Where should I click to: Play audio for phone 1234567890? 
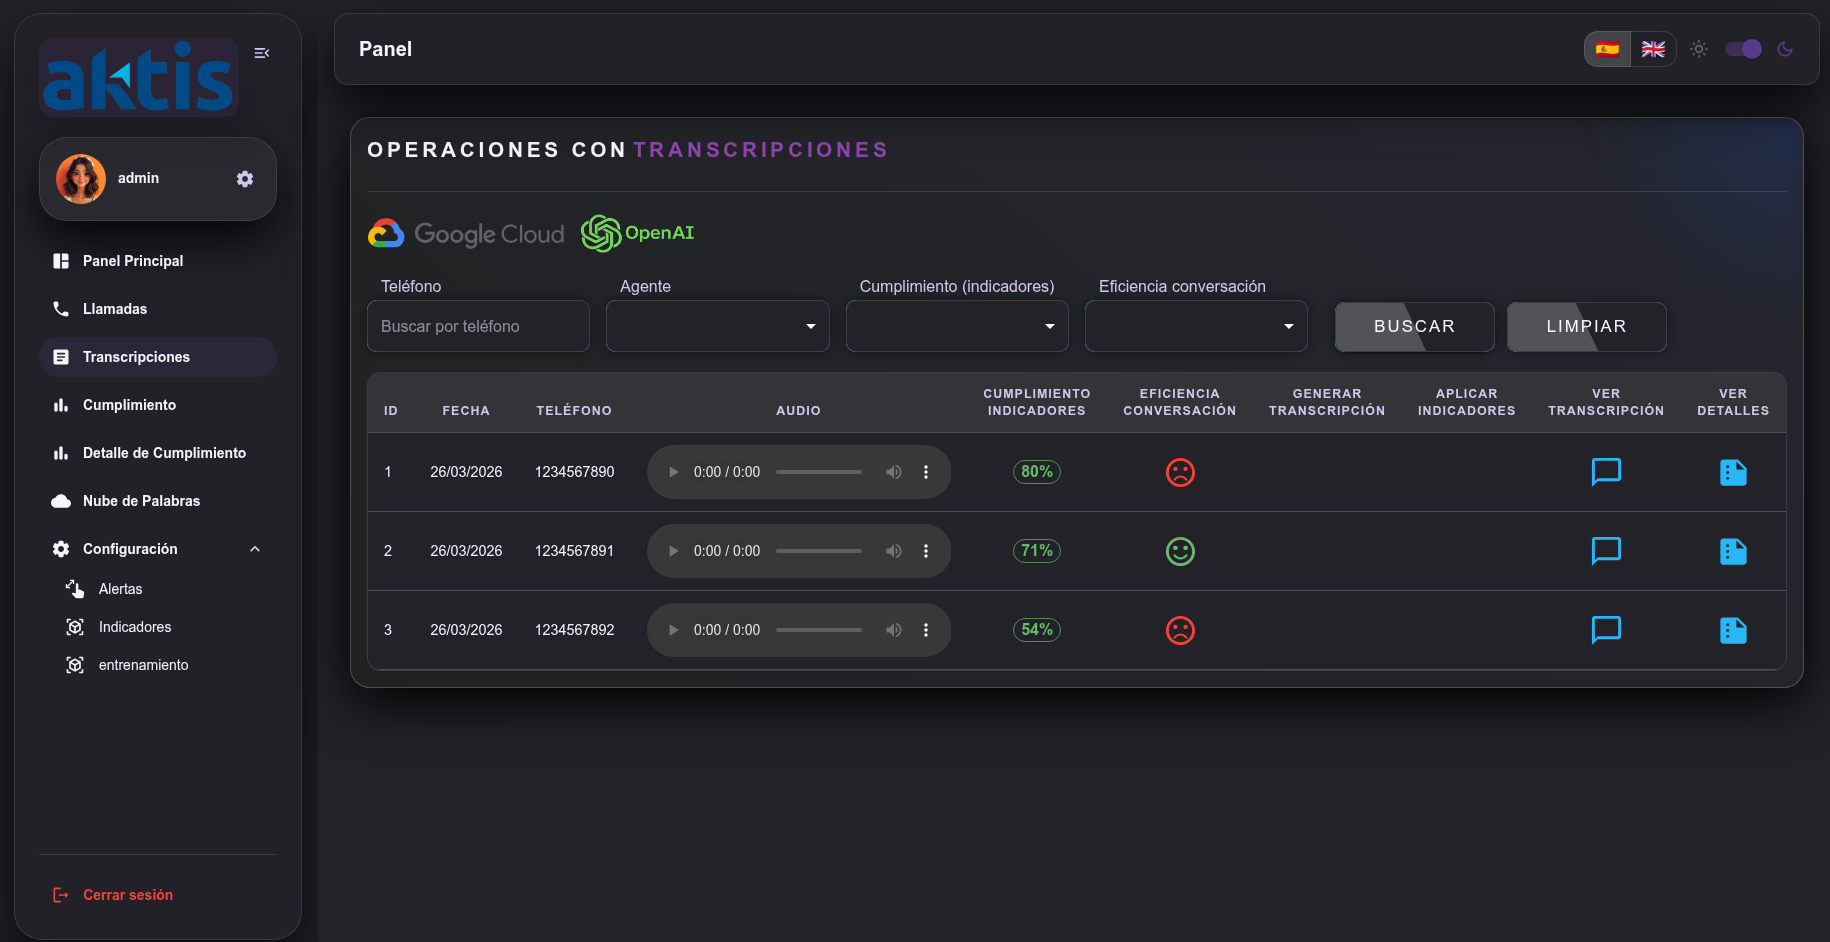[673, 472]
